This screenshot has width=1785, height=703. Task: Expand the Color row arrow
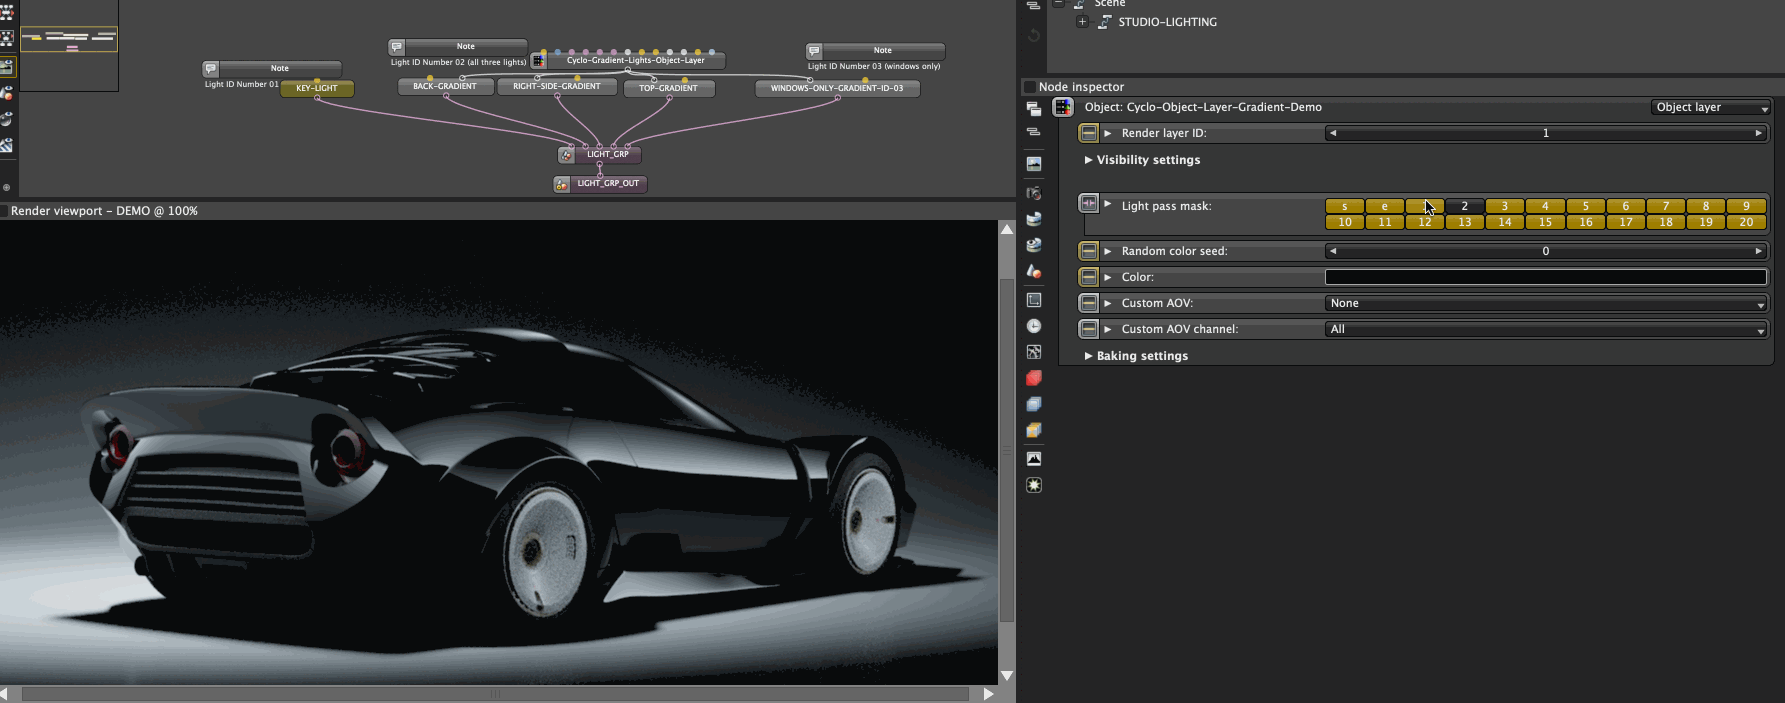click(1108, 277)
